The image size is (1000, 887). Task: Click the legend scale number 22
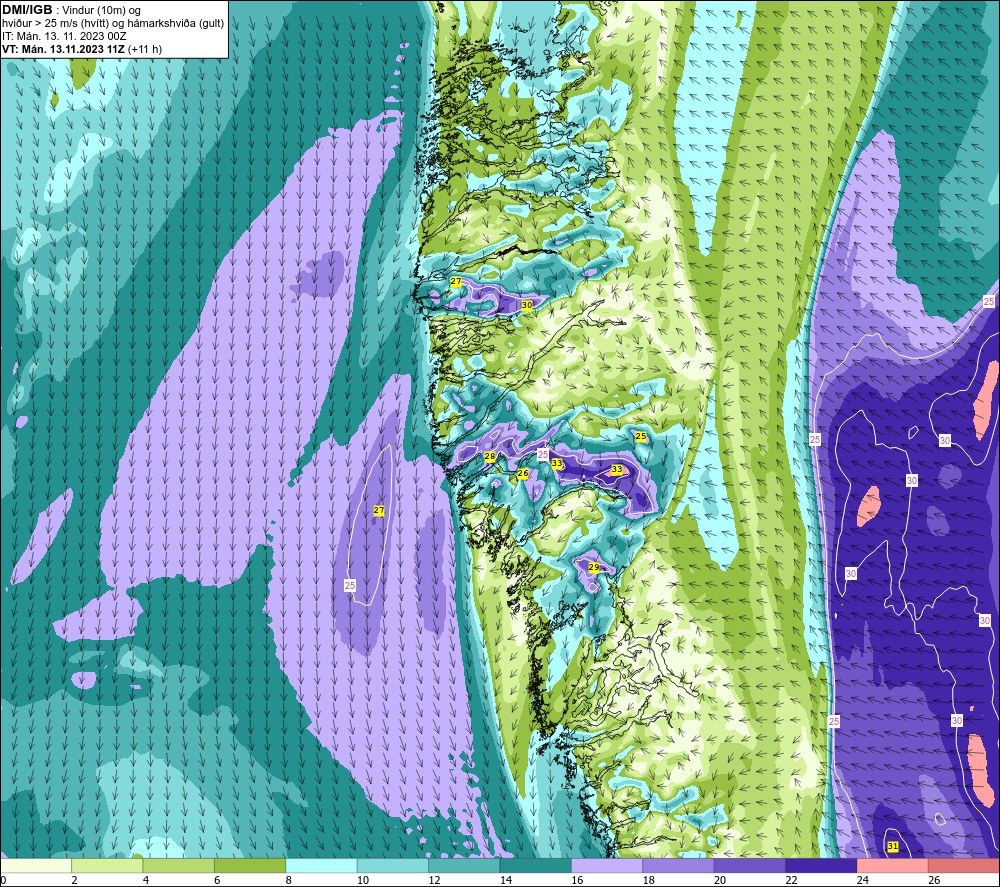[791, 880]
